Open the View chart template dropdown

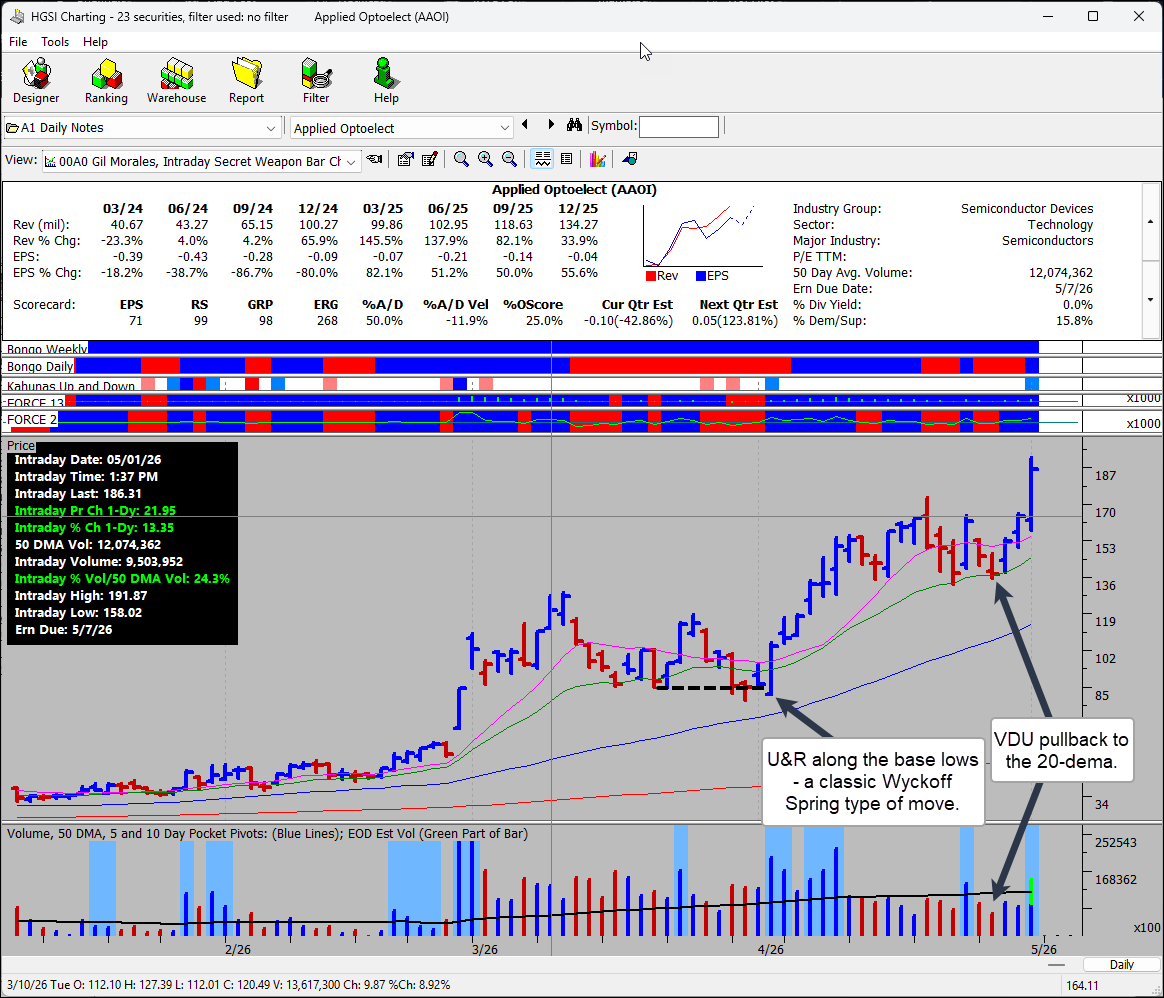click(x=202, y=161)
